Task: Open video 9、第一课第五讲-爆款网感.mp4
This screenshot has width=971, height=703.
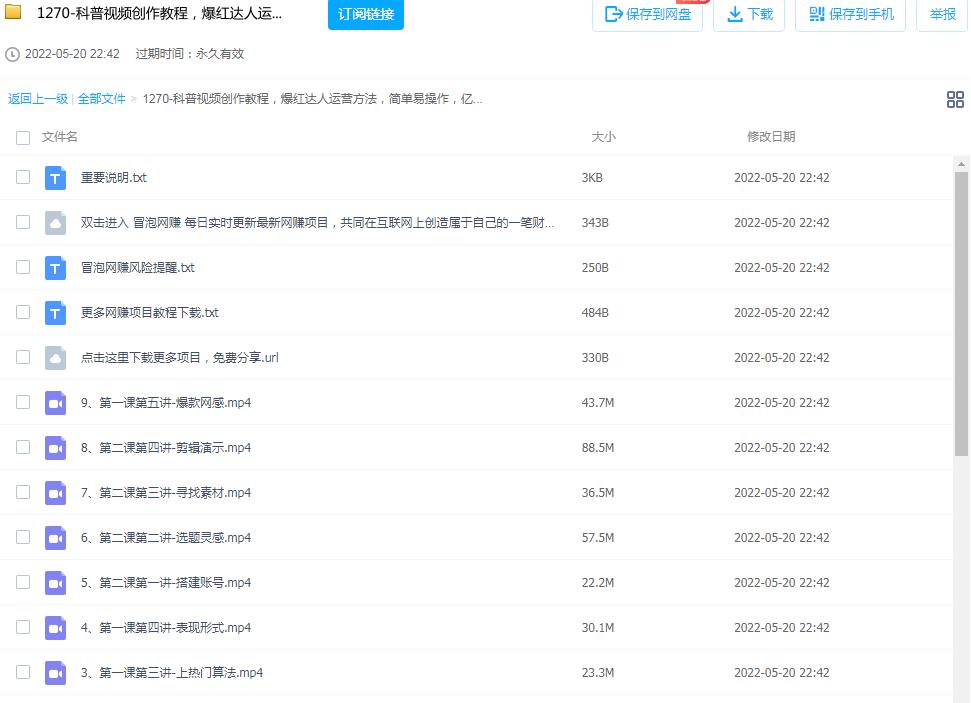Action: [166, 403]
